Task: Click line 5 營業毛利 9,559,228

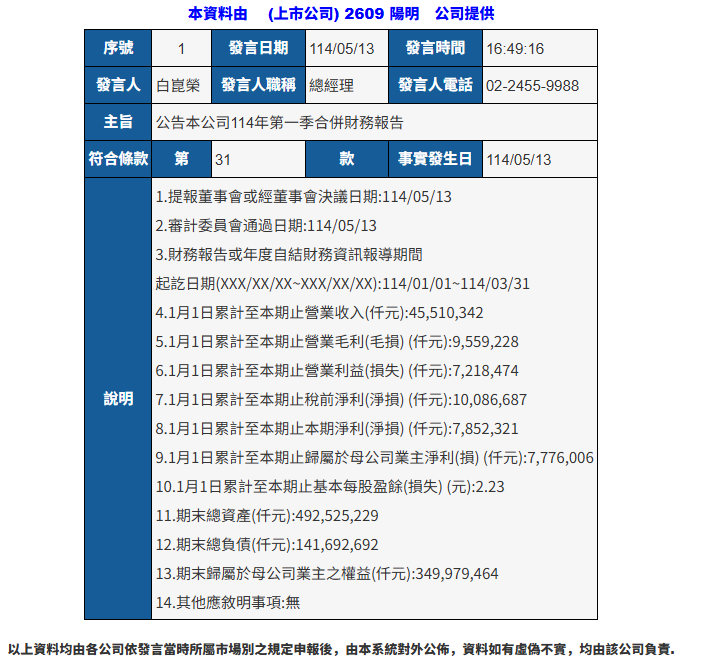Action: pos(337,342)
